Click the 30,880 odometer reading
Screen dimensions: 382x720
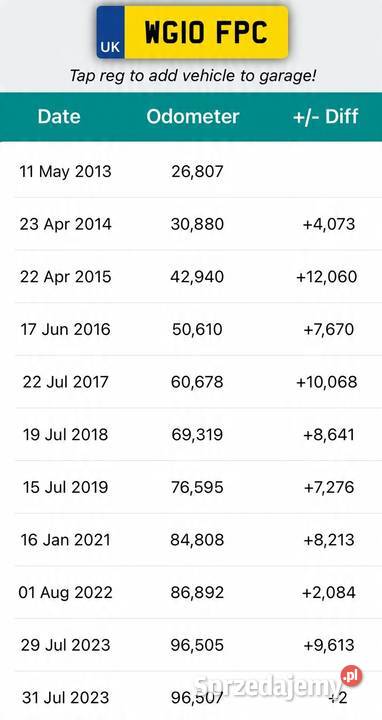click(x=197, y=224)
